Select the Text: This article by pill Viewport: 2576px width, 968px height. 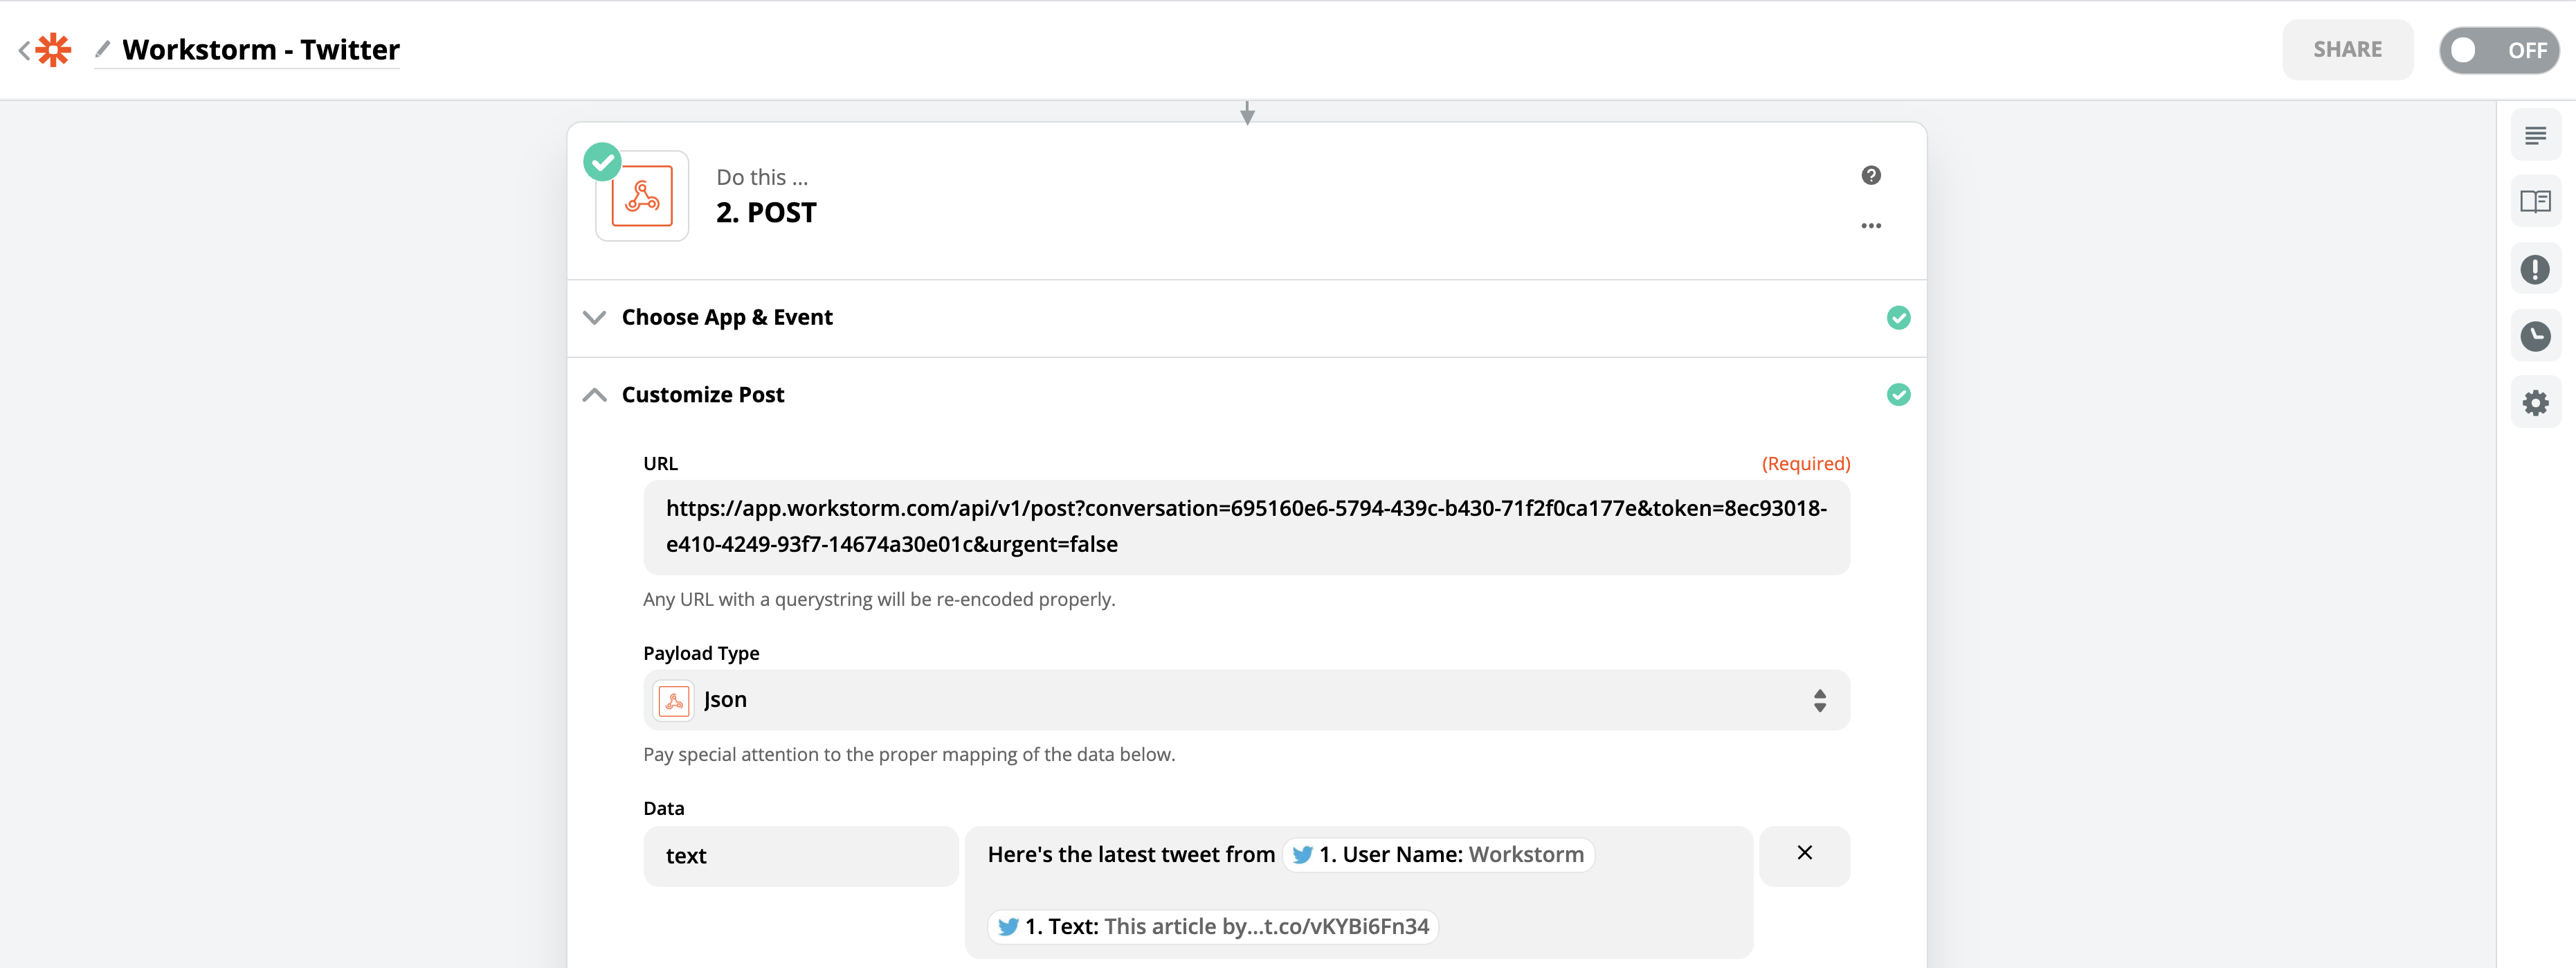tap(1213, 927)
